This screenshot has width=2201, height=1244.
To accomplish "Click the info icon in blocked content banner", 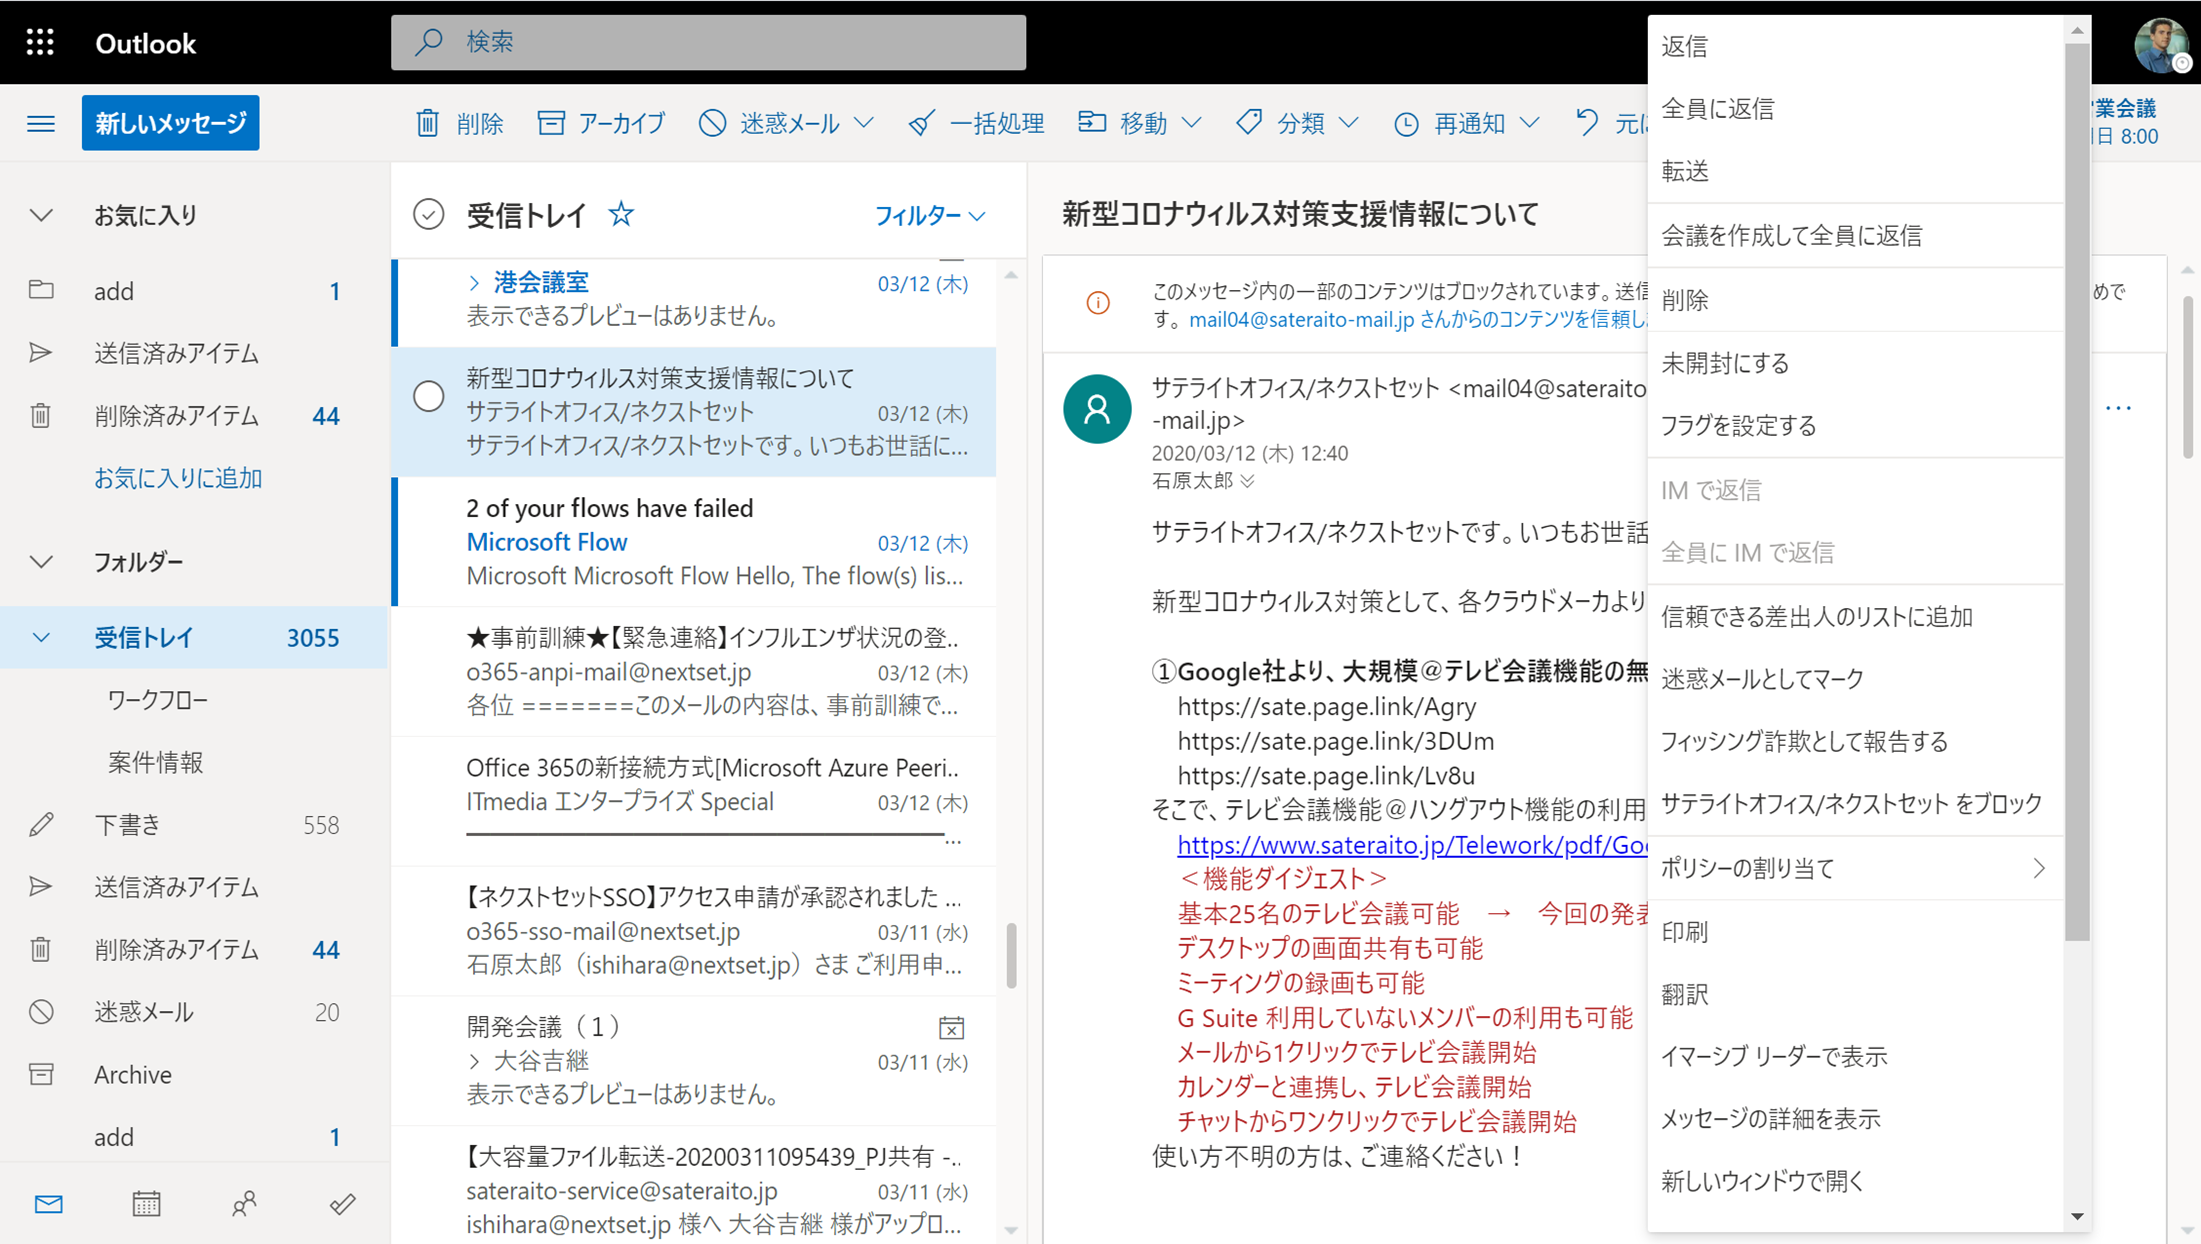I will coord(1098,303).
